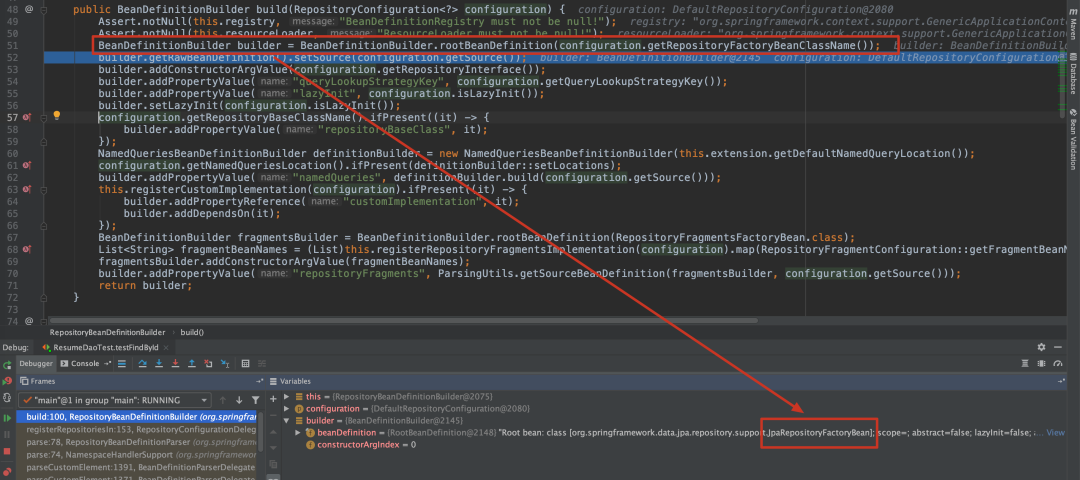Click the Resume Program green arrow
Screen dimensions: 1080x480
click(7, 418)
